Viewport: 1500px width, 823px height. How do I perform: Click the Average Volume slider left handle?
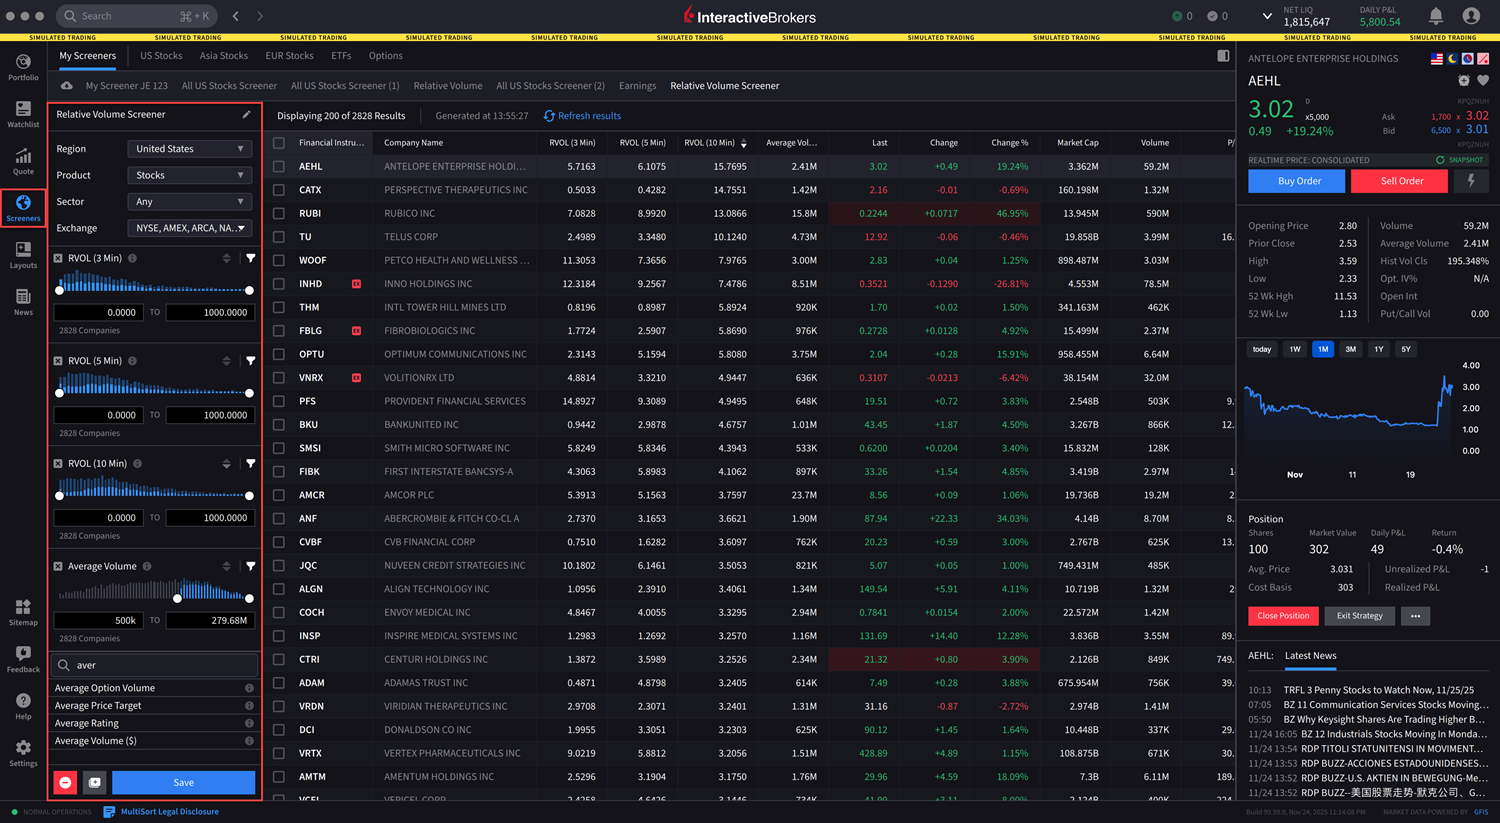(177, 598)
